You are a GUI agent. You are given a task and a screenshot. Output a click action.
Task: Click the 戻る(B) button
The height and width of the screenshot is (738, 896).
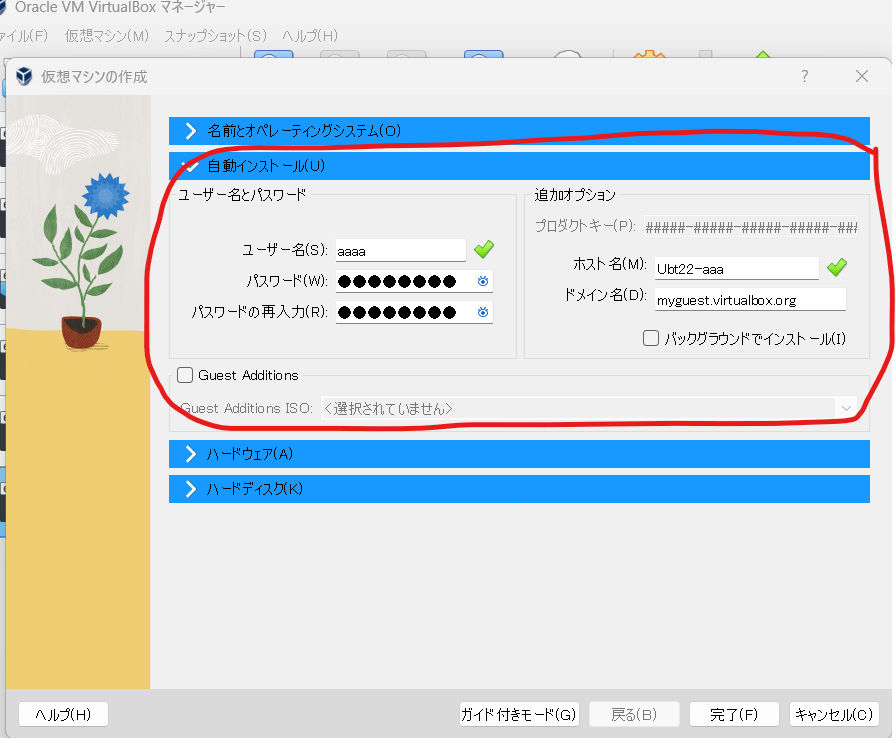coord(634,715)
